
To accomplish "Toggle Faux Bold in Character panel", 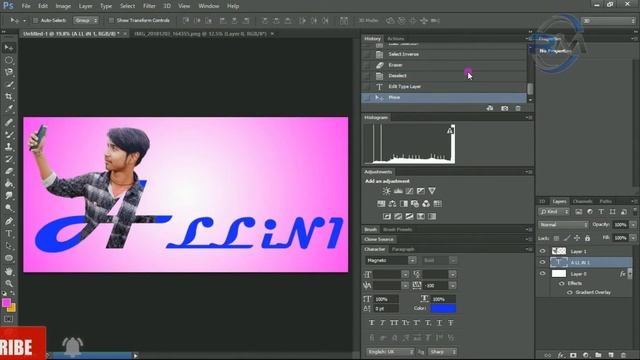I will (371, 323).
